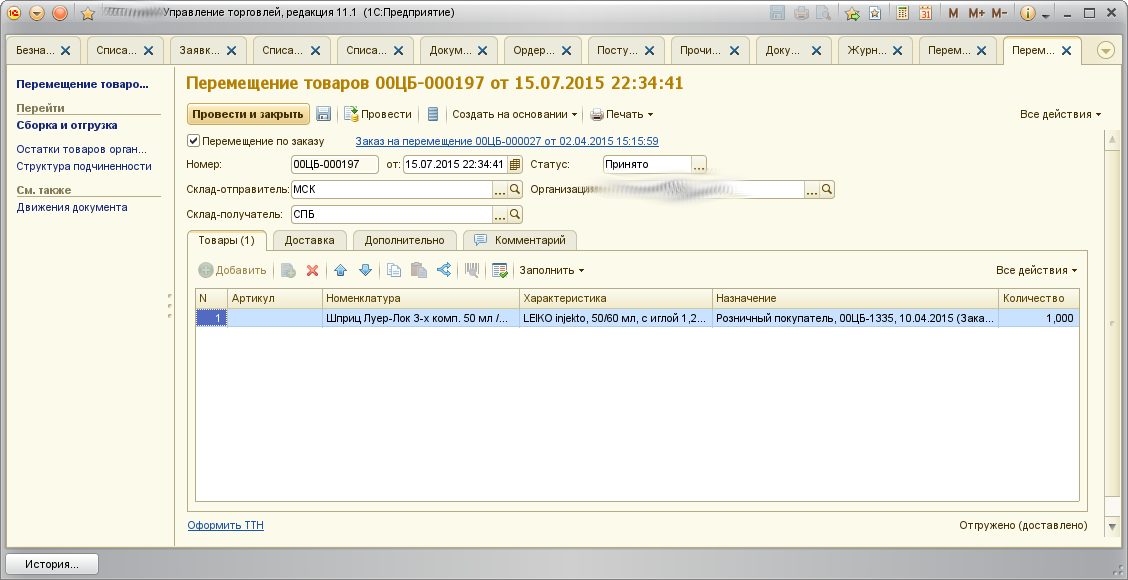1128x580 pixels.
Task: Click the Провести и закрыть button
Action: pos(248,114)
